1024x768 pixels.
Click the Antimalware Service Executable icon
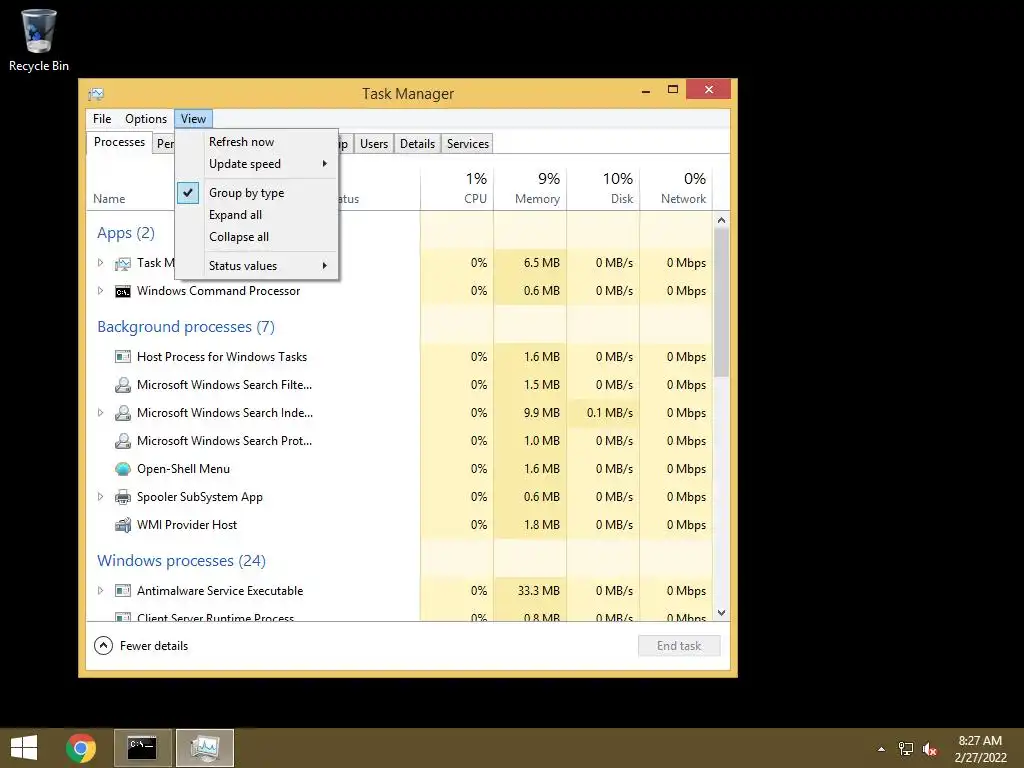pos(123,591)
